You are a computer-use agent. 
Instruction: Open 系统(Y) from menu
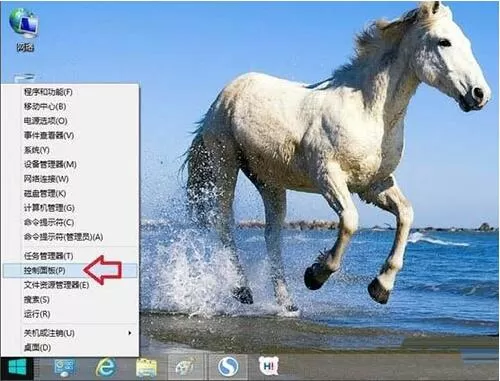tap(71, 150)
